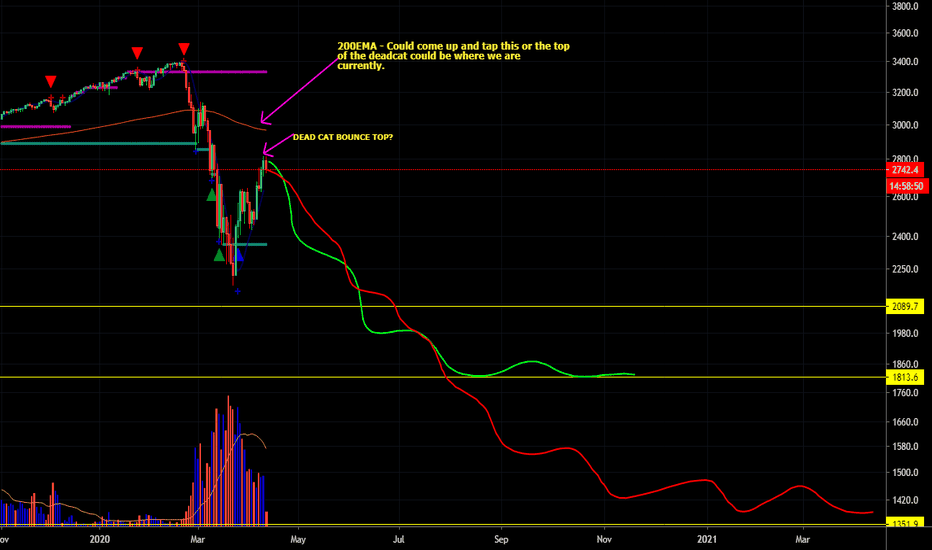The height and width of the screenshot is (550, 932).
Task: Click the Nov label before 2021
Action: [604, 540]
